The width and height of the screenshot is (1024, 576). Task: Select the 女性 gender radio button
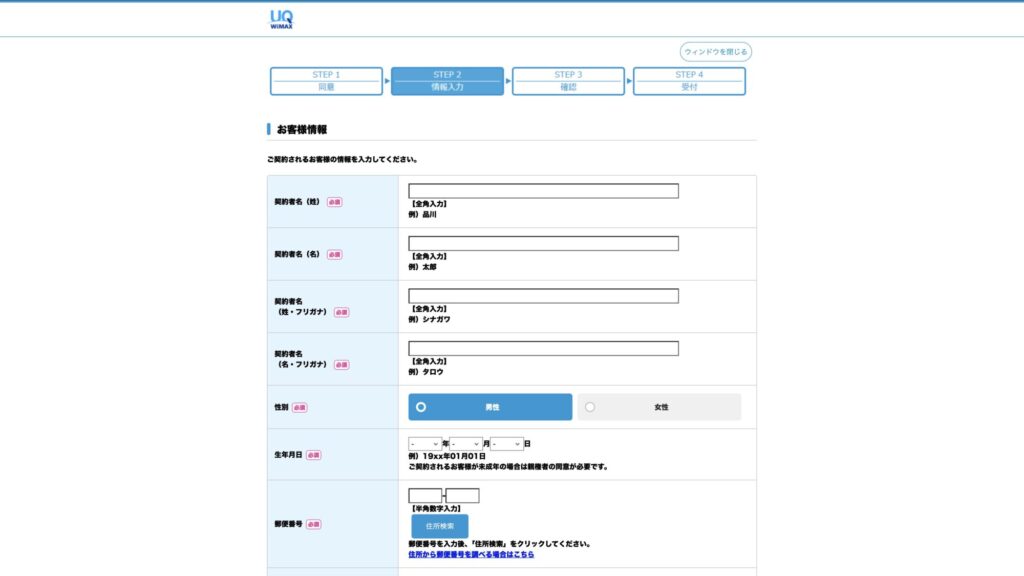point(589,406)
